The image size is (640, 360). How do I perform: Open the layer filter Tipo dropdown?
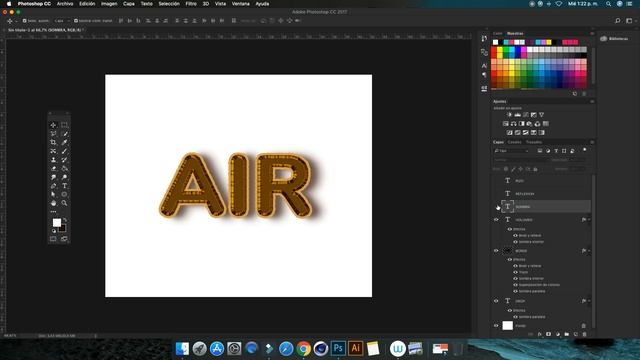click(512, 151)
